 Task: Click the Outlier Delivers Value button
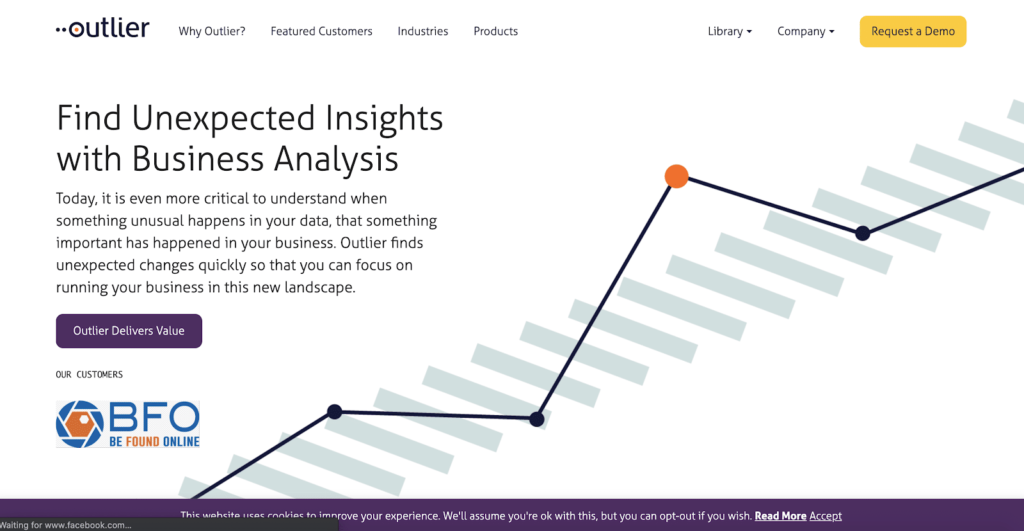pyautogui.click(x=129, y=331)
